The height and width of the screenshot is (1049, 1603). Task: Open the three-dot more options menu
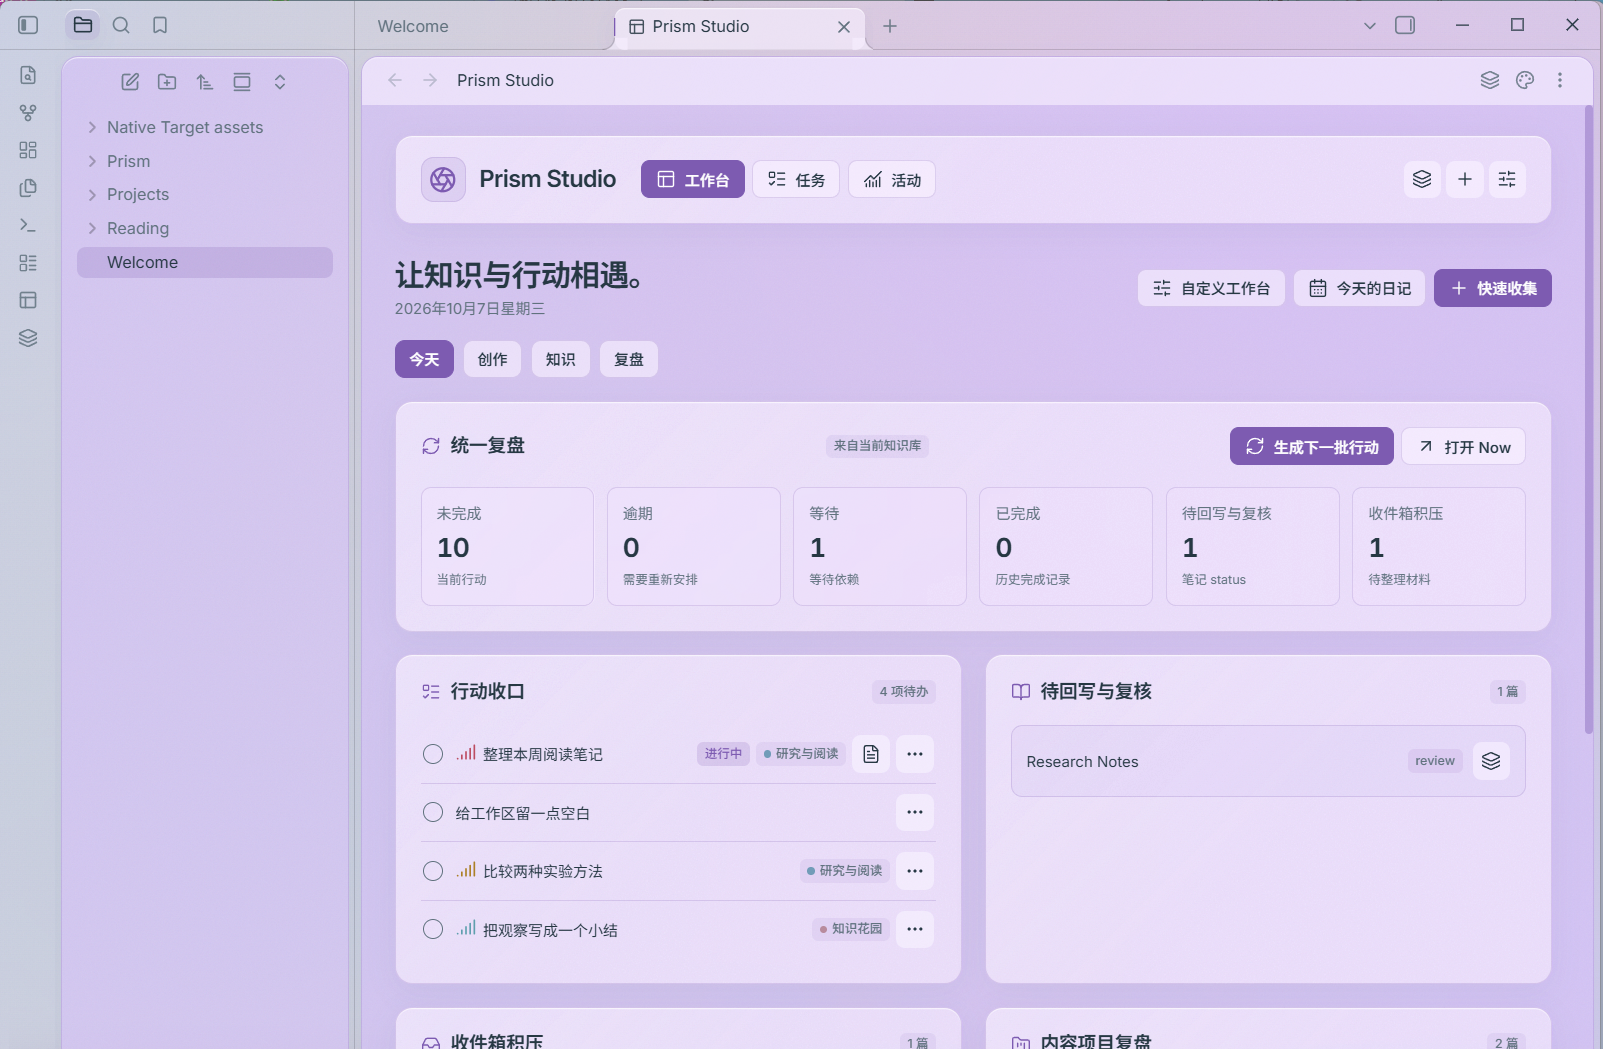click(x=1560, y=80)
